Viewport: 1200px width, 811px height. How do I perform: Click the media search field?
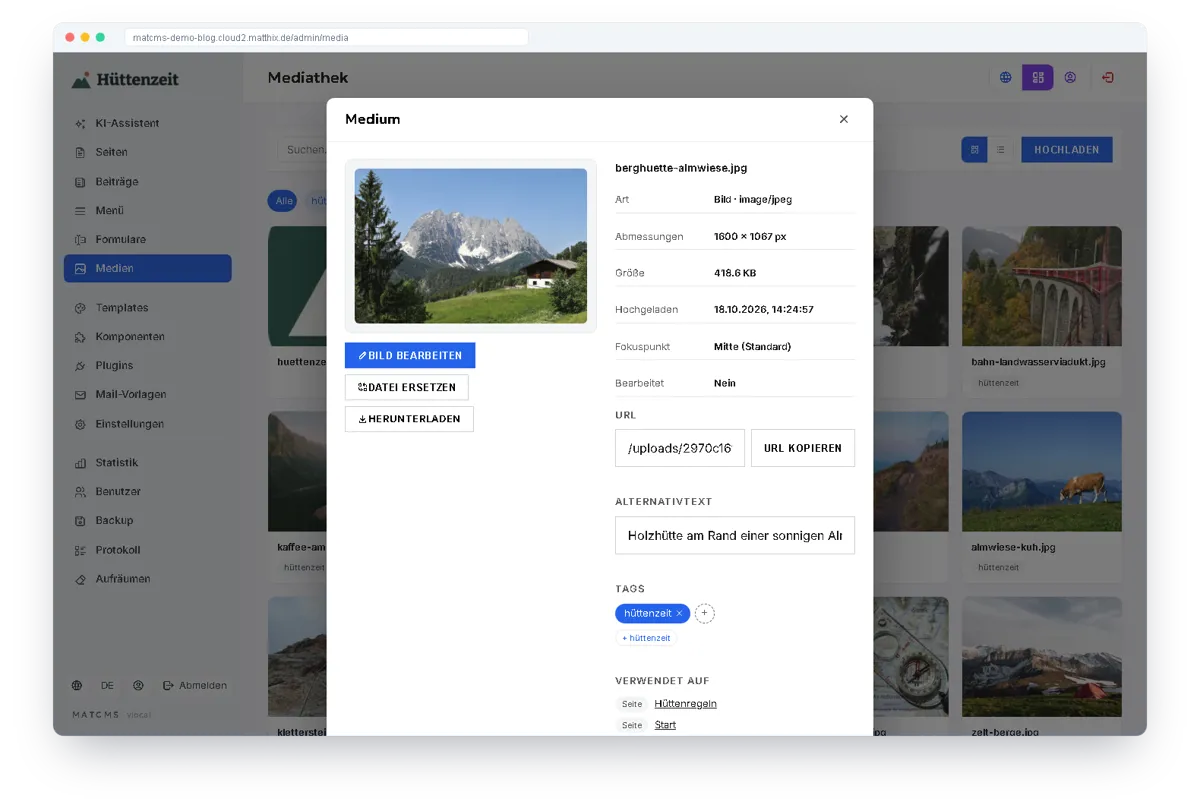click(303, 150)
